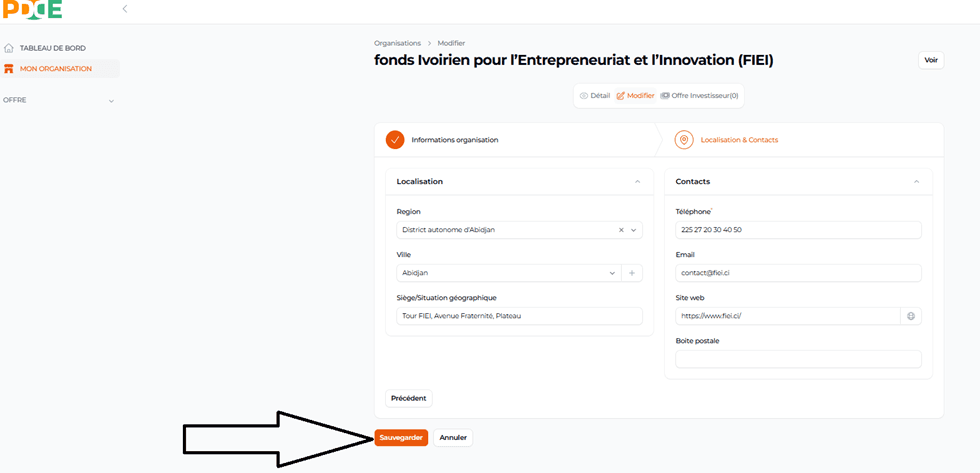Save changes with the Sauvegarder button
980x473 pixels.
[x=401, y=438]
